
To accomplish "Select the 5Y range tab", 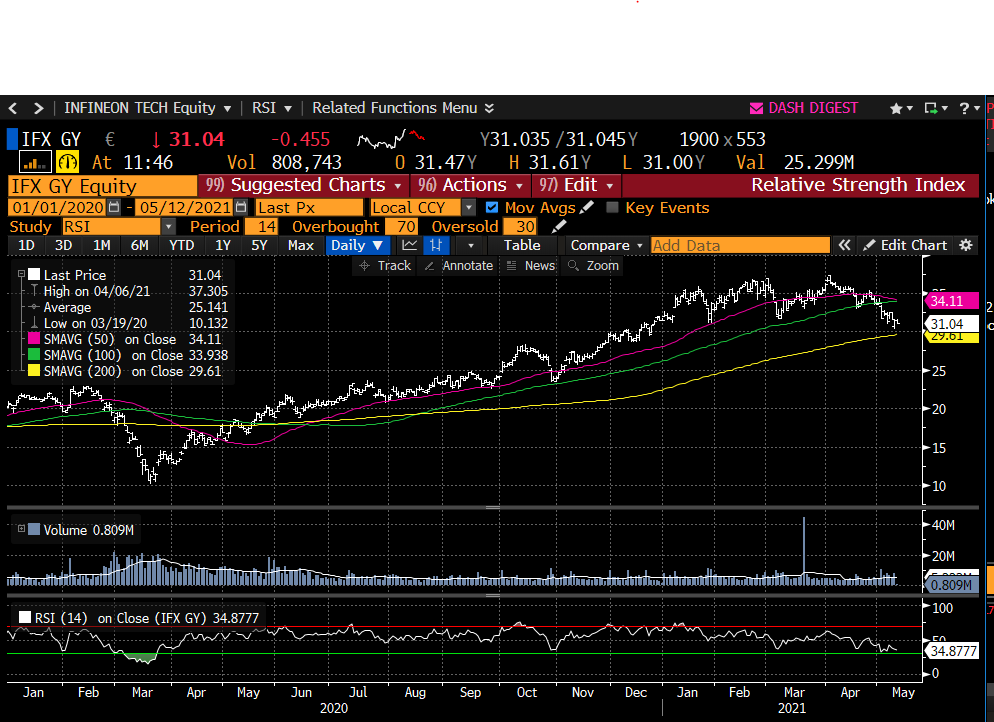I will (259, 245).
